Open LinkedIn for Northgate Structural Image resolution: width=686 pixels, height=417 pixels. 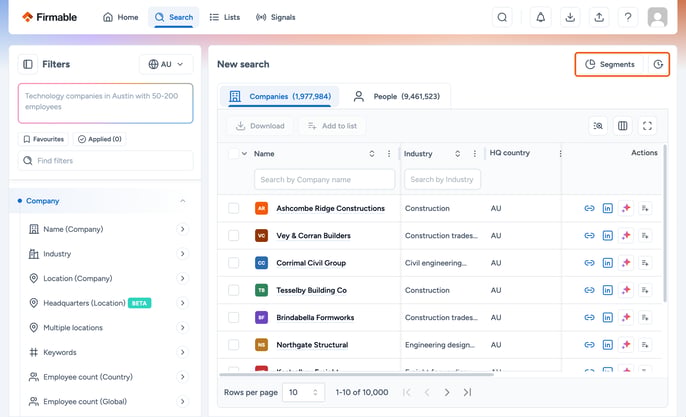pyautogui.click(x=608, y=345)
